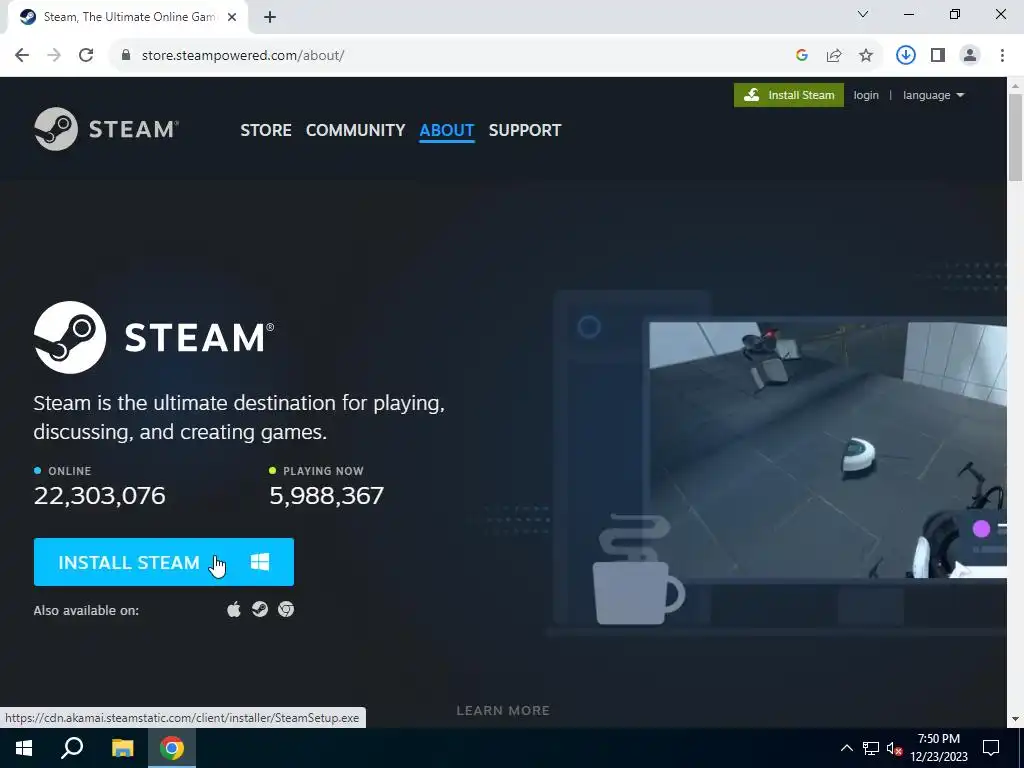This screenshot has width=1024, height=768.
Task: Open the language dropdown
Action: click(x=933, y=95)
